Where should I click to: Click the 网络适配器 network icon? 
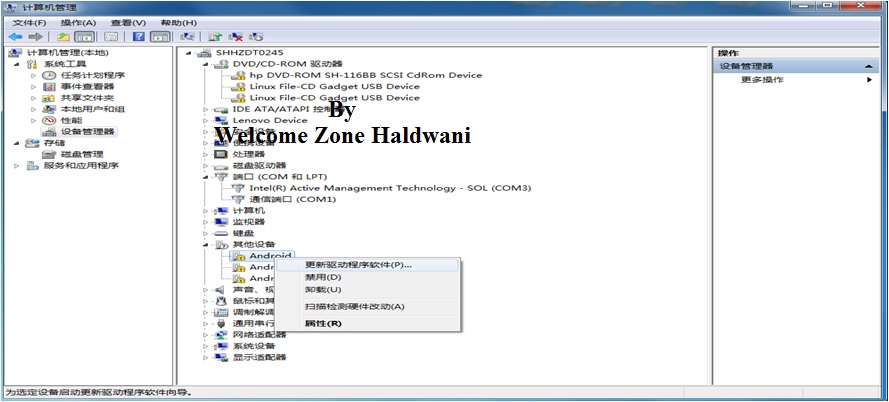pyautogui.click(x=221, y=335)
